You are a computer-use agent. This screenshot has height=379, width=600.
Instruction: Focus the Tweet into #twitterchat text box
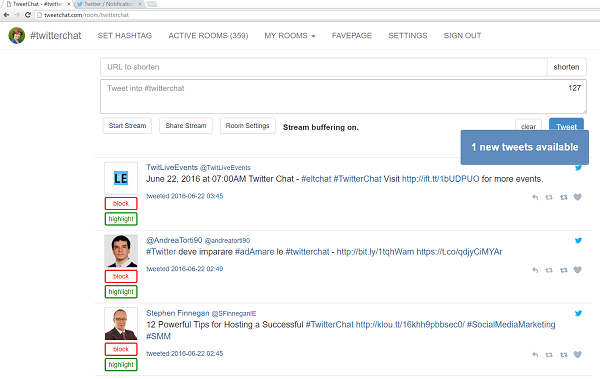[x=343, y=96]
